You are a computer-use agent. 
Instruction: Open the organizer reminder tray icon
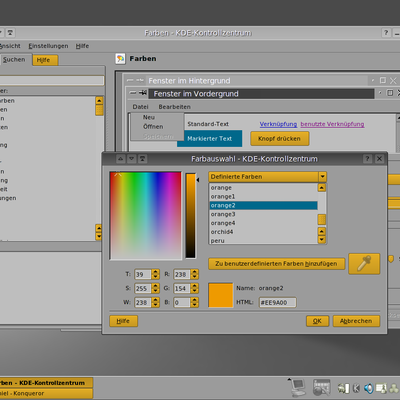click(x=381, y=388)
